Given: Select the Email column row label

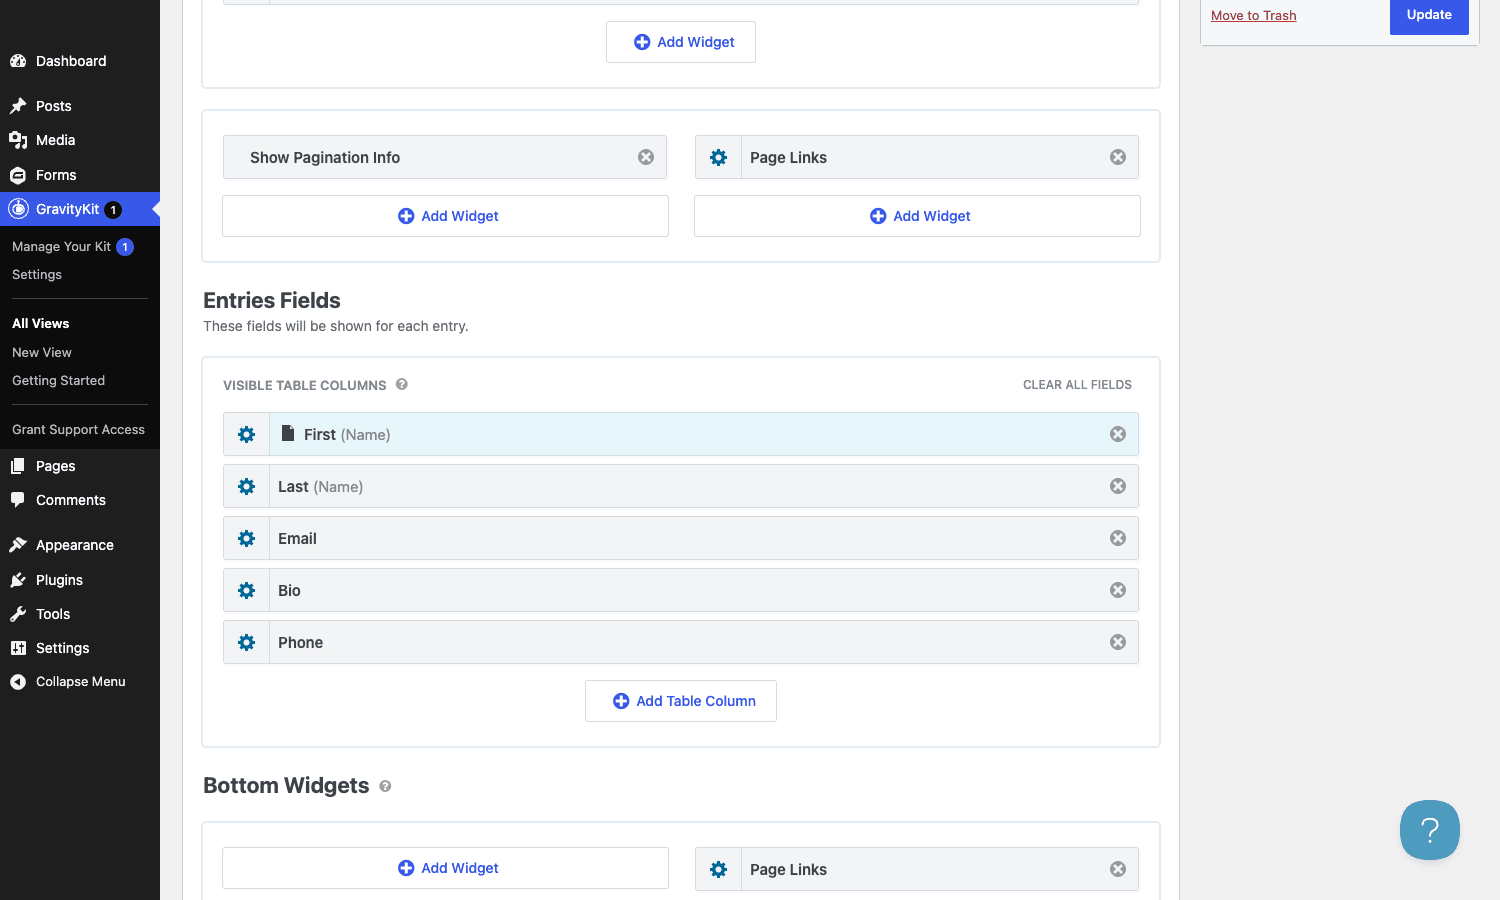Looking at the screenshot, I should pos(297,538).
